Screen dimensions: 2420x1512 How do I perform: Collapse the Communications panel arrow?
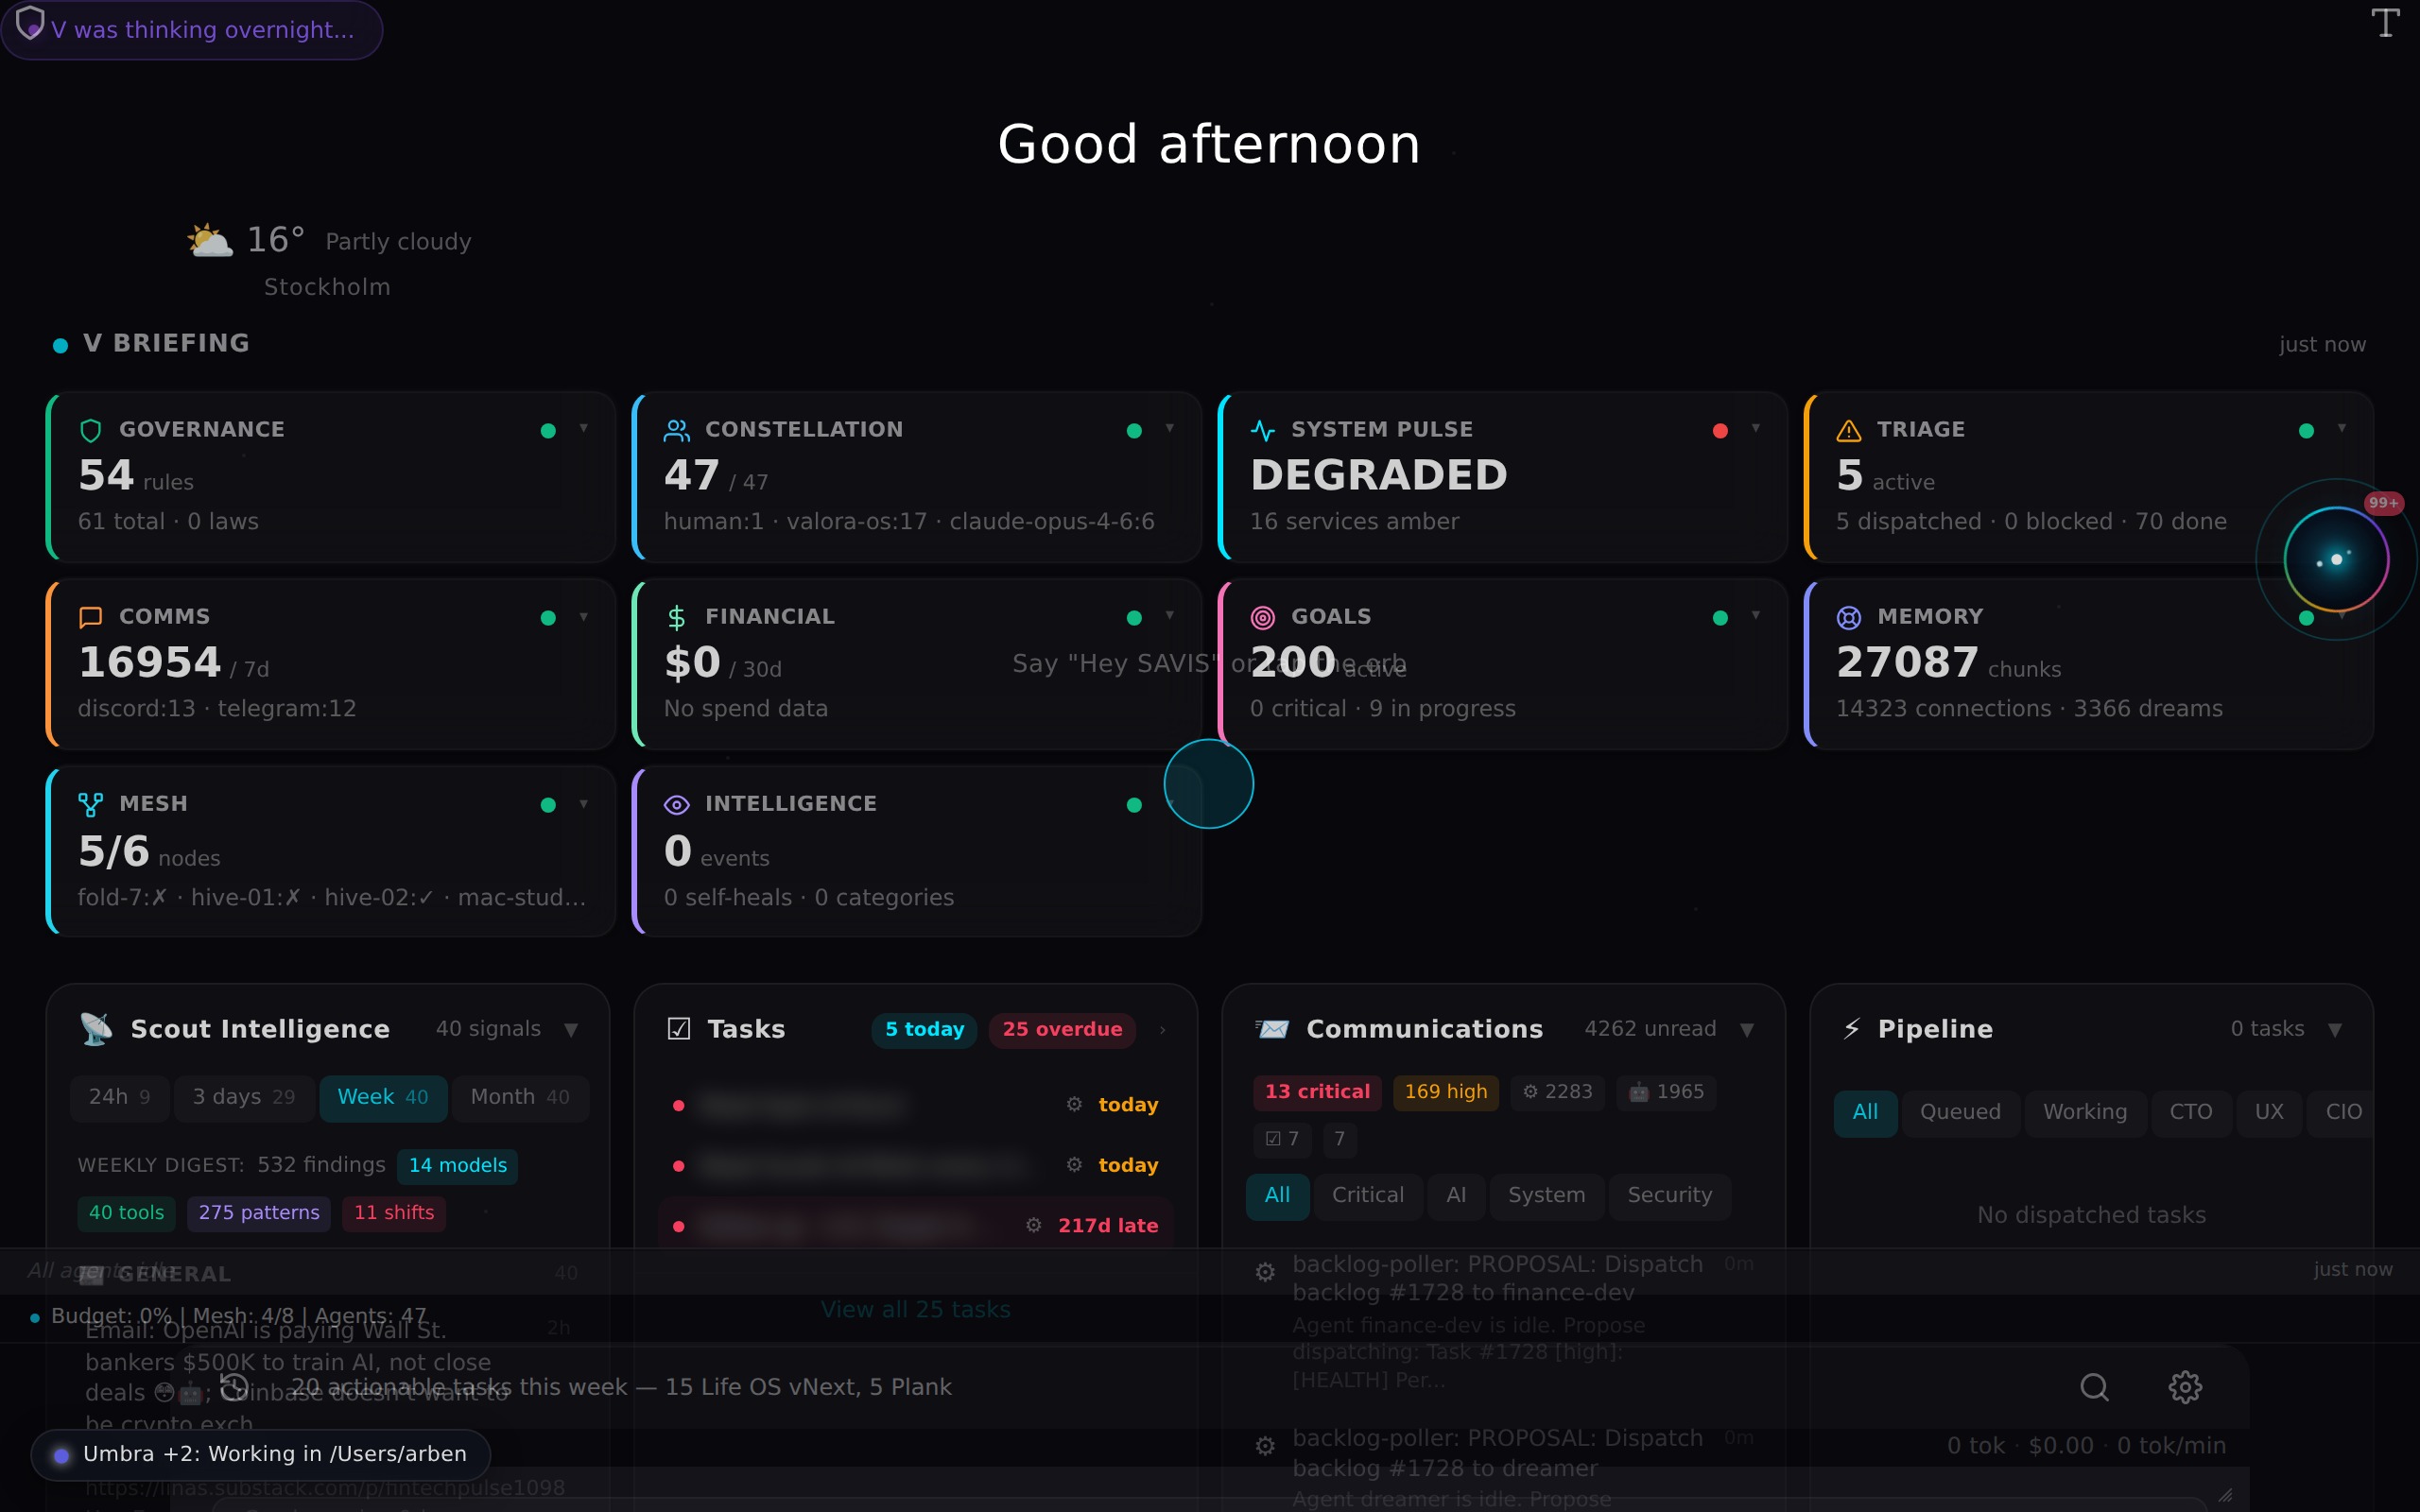[x=1747, y=1030]
